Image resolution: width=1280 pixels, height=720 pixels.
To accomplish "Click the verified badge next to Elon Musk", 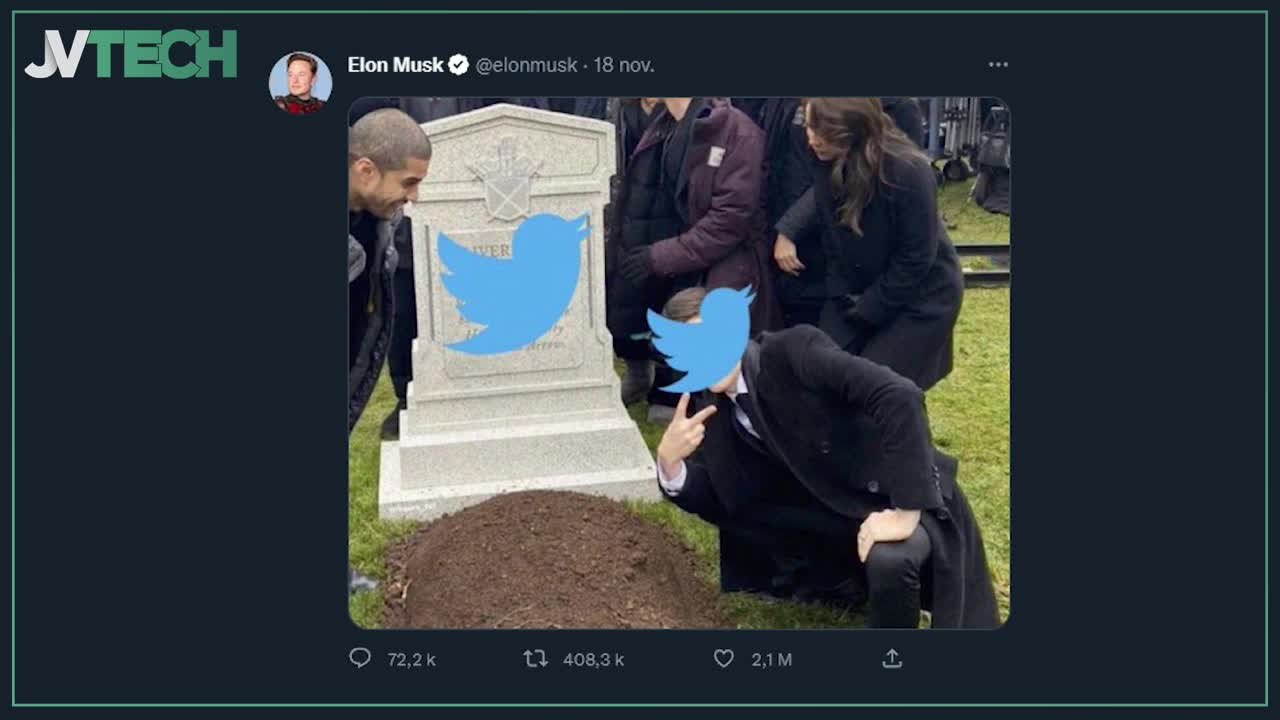I will click(458, 65).
